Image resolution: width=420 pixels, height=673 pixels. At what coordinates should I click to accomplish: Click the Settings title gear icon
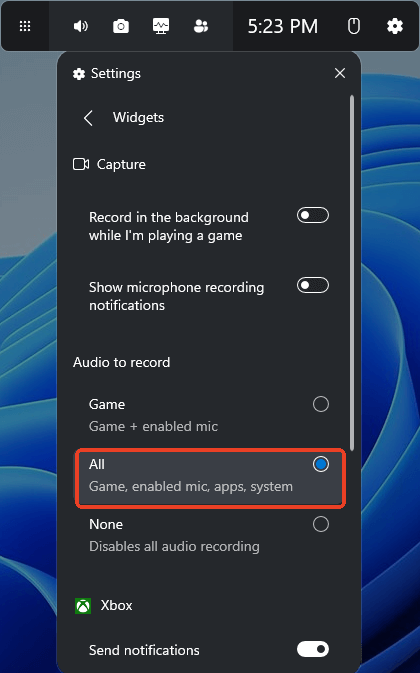(79, 74)
